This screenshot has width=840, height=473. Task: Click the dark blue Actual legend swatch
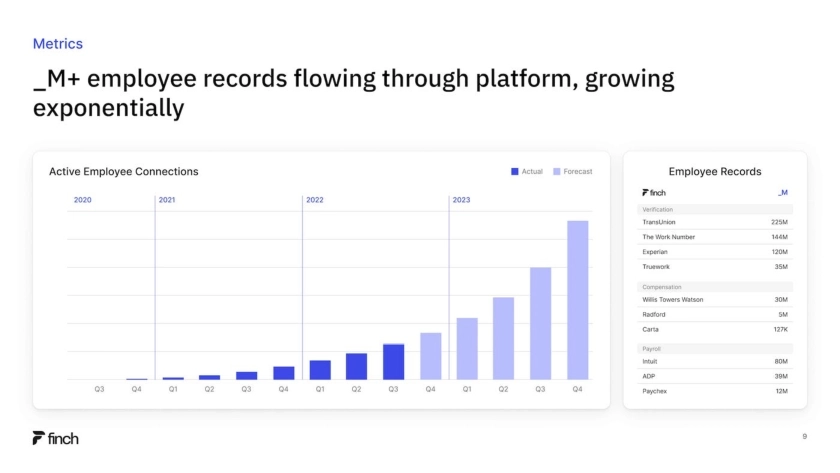[515, 172]
